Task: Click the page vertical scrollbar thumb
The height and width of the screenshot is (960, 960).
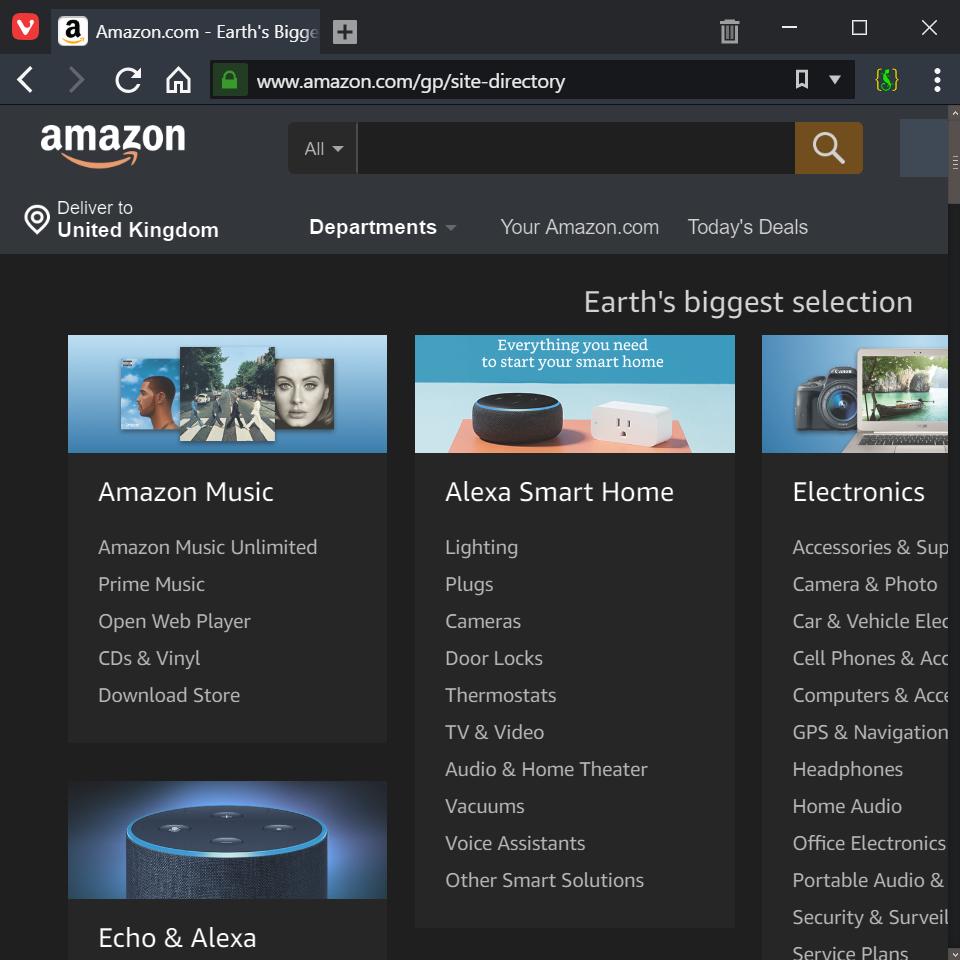Action: (954, 162)
